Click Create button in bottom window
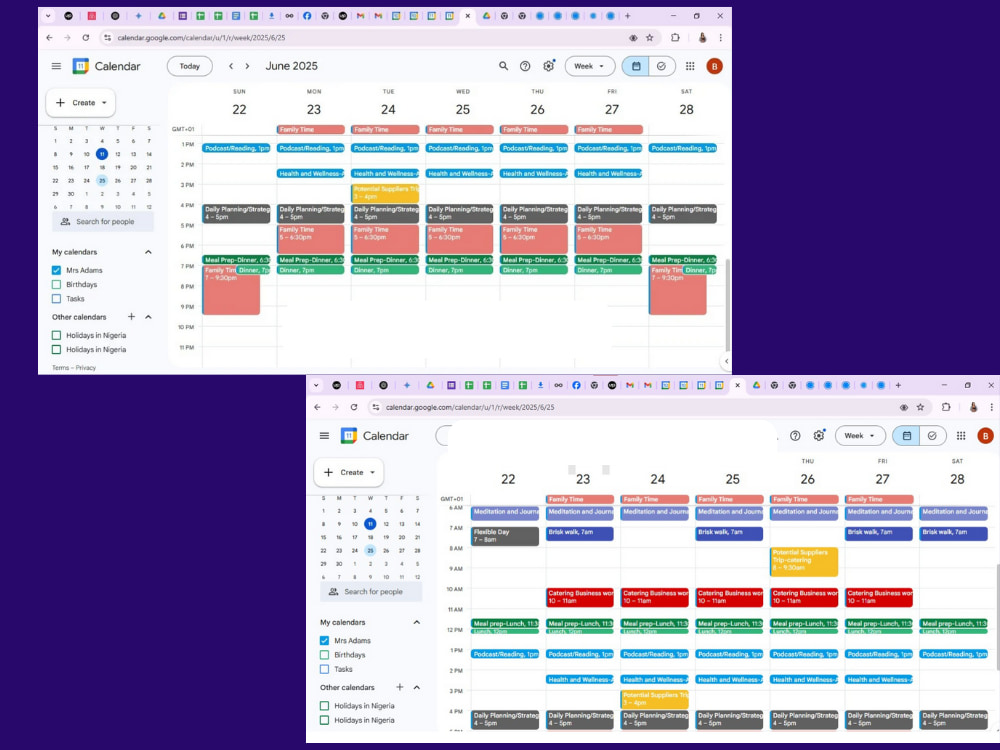This screenshot has width=1000, height=750. click(x=349, y=473)
